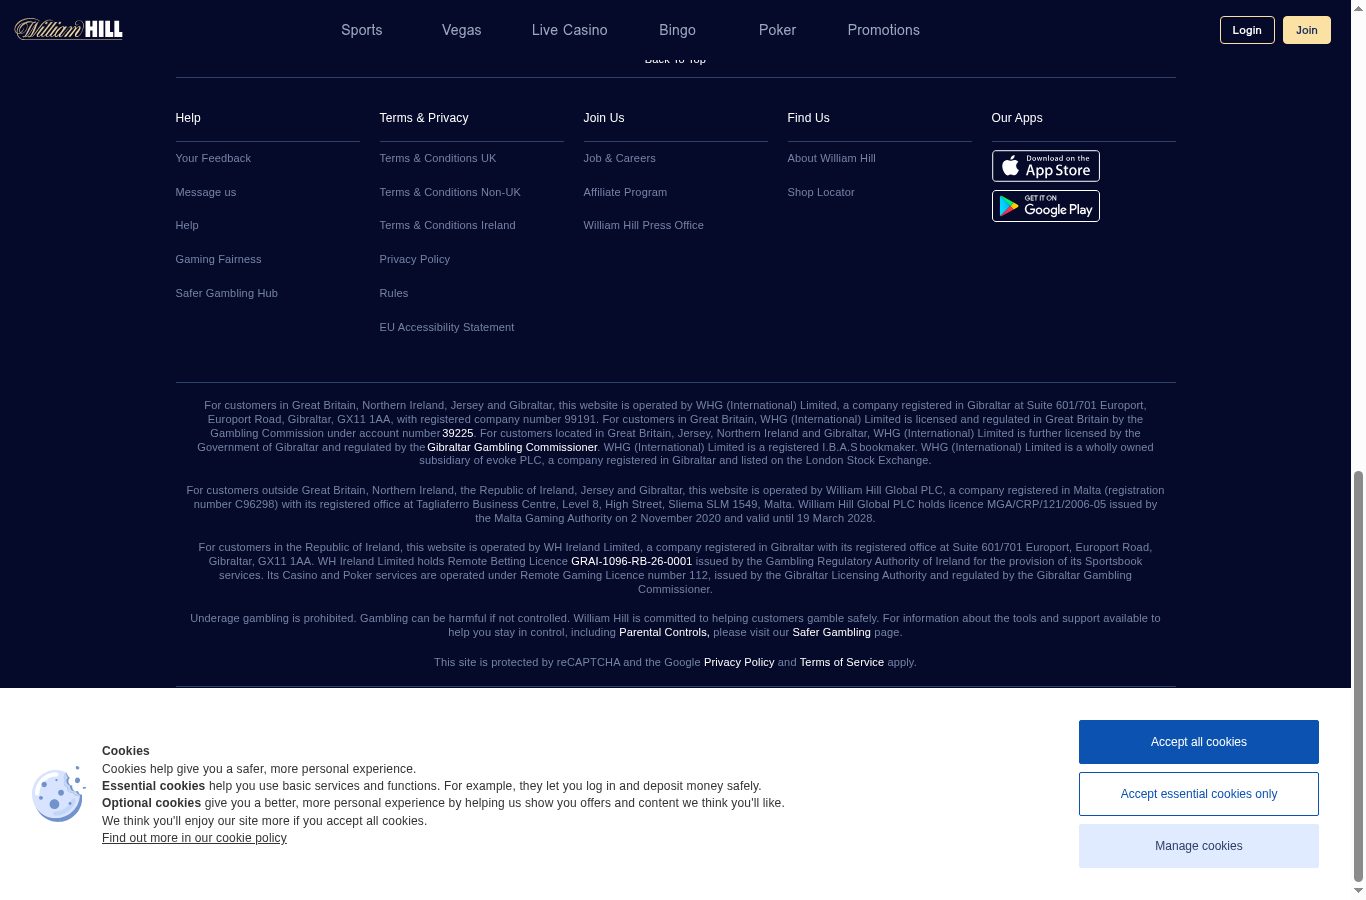
Task: Click the Find Us column heading
Action: tap(808, 118)
